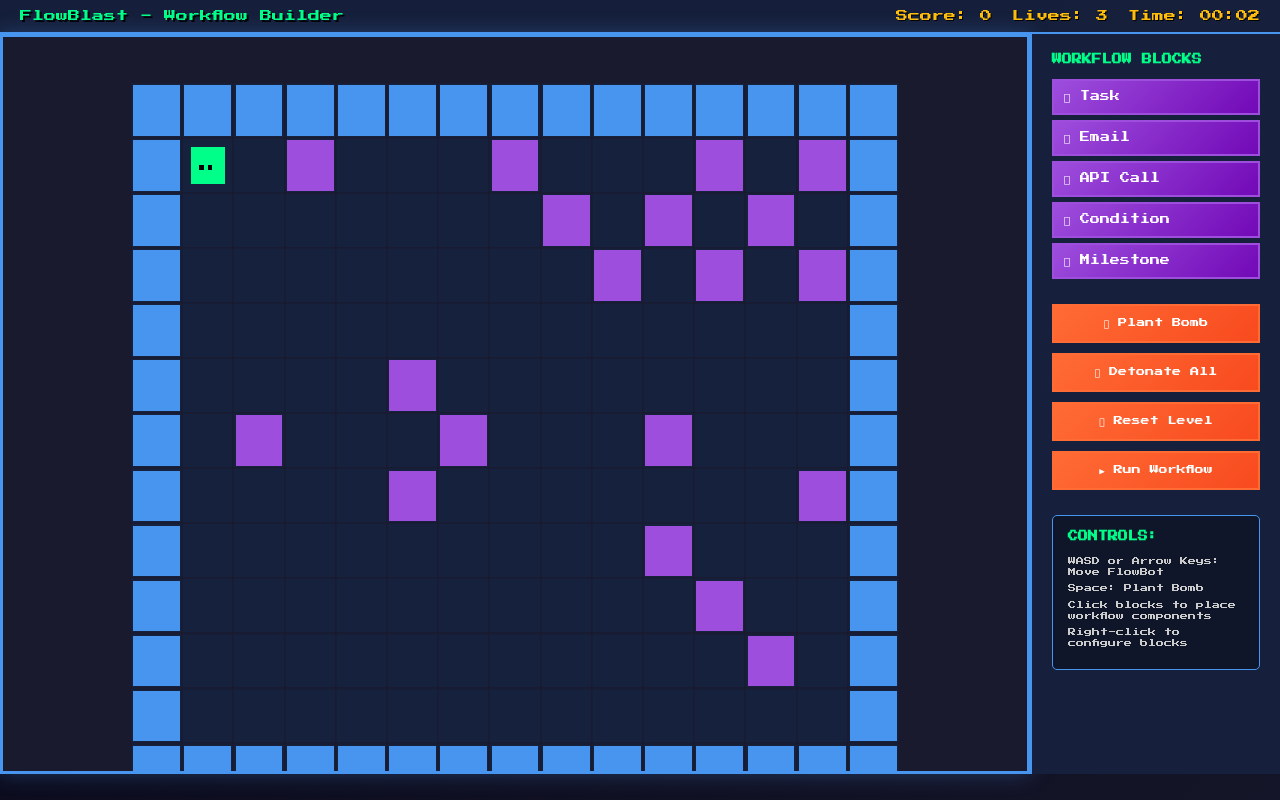Click the purple block right of FlowBot
1280x800 pixels.
tap(310, 166)
